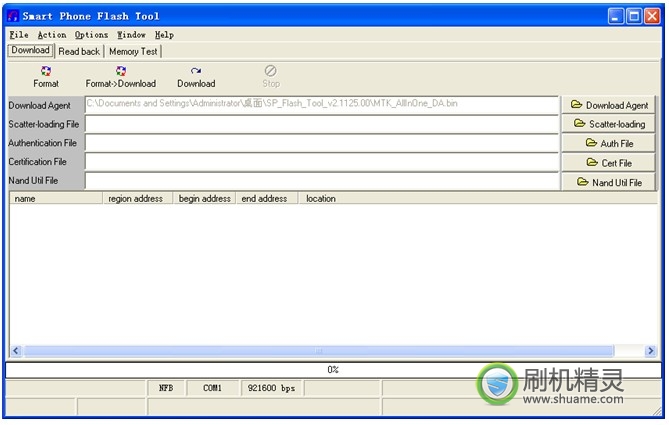Image resolution: width=669 pixels, height=425 pixels.
Task: Load a Nand Util File
Action: 609,182
